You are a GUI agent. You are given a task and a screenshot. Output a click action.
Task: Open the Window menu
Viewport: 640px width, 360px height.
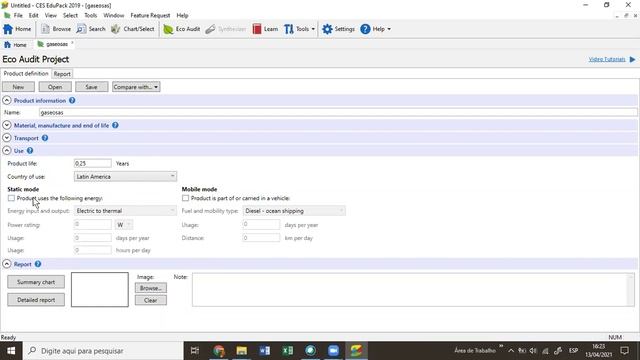pos(113,15)
